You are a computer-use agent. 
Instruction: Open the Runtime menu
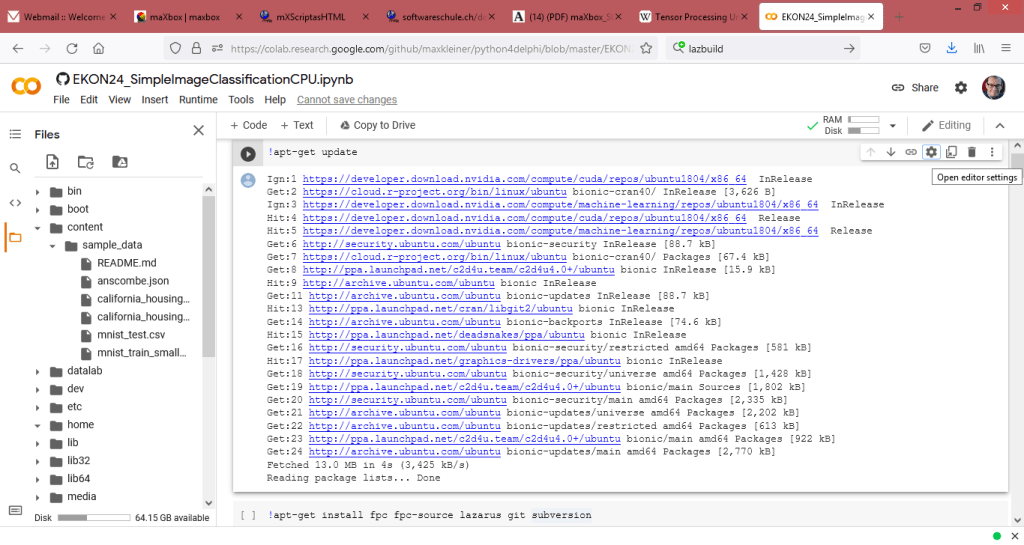[x=198, y=100]
